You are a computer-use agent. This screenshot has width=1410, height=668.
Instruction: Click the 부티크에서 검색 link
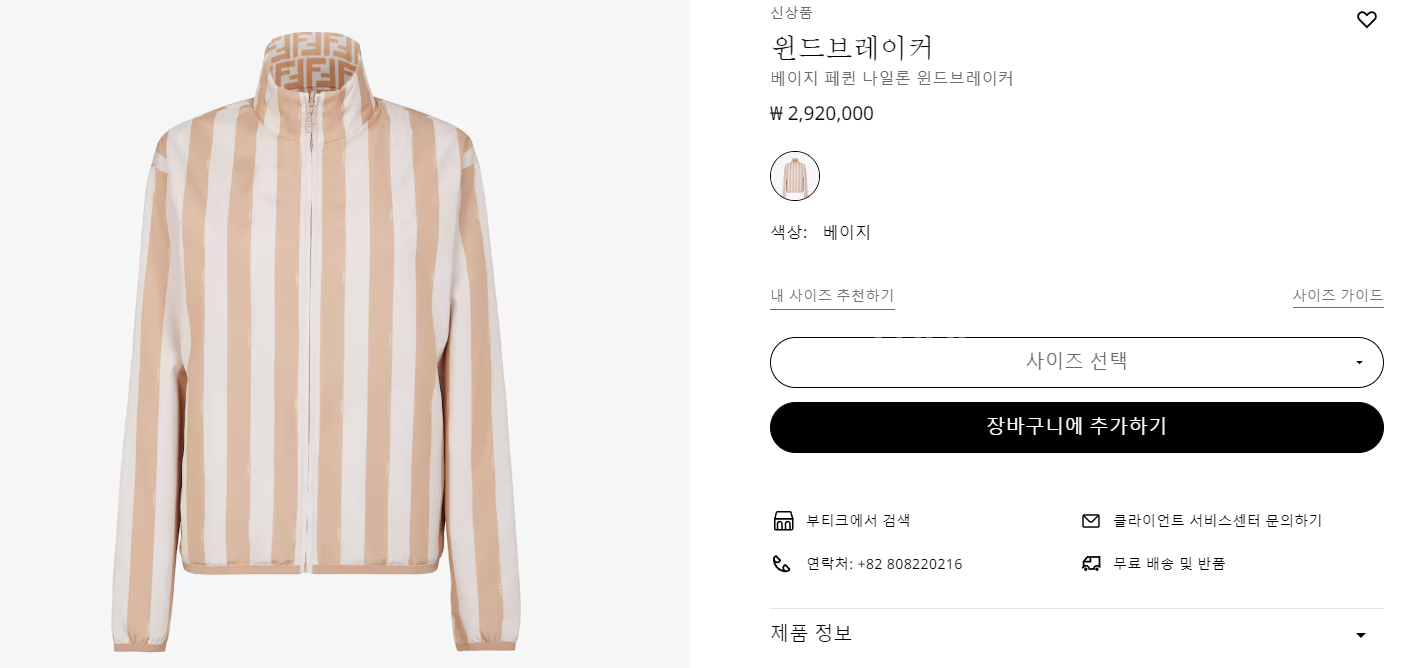(x=858, y=521)
